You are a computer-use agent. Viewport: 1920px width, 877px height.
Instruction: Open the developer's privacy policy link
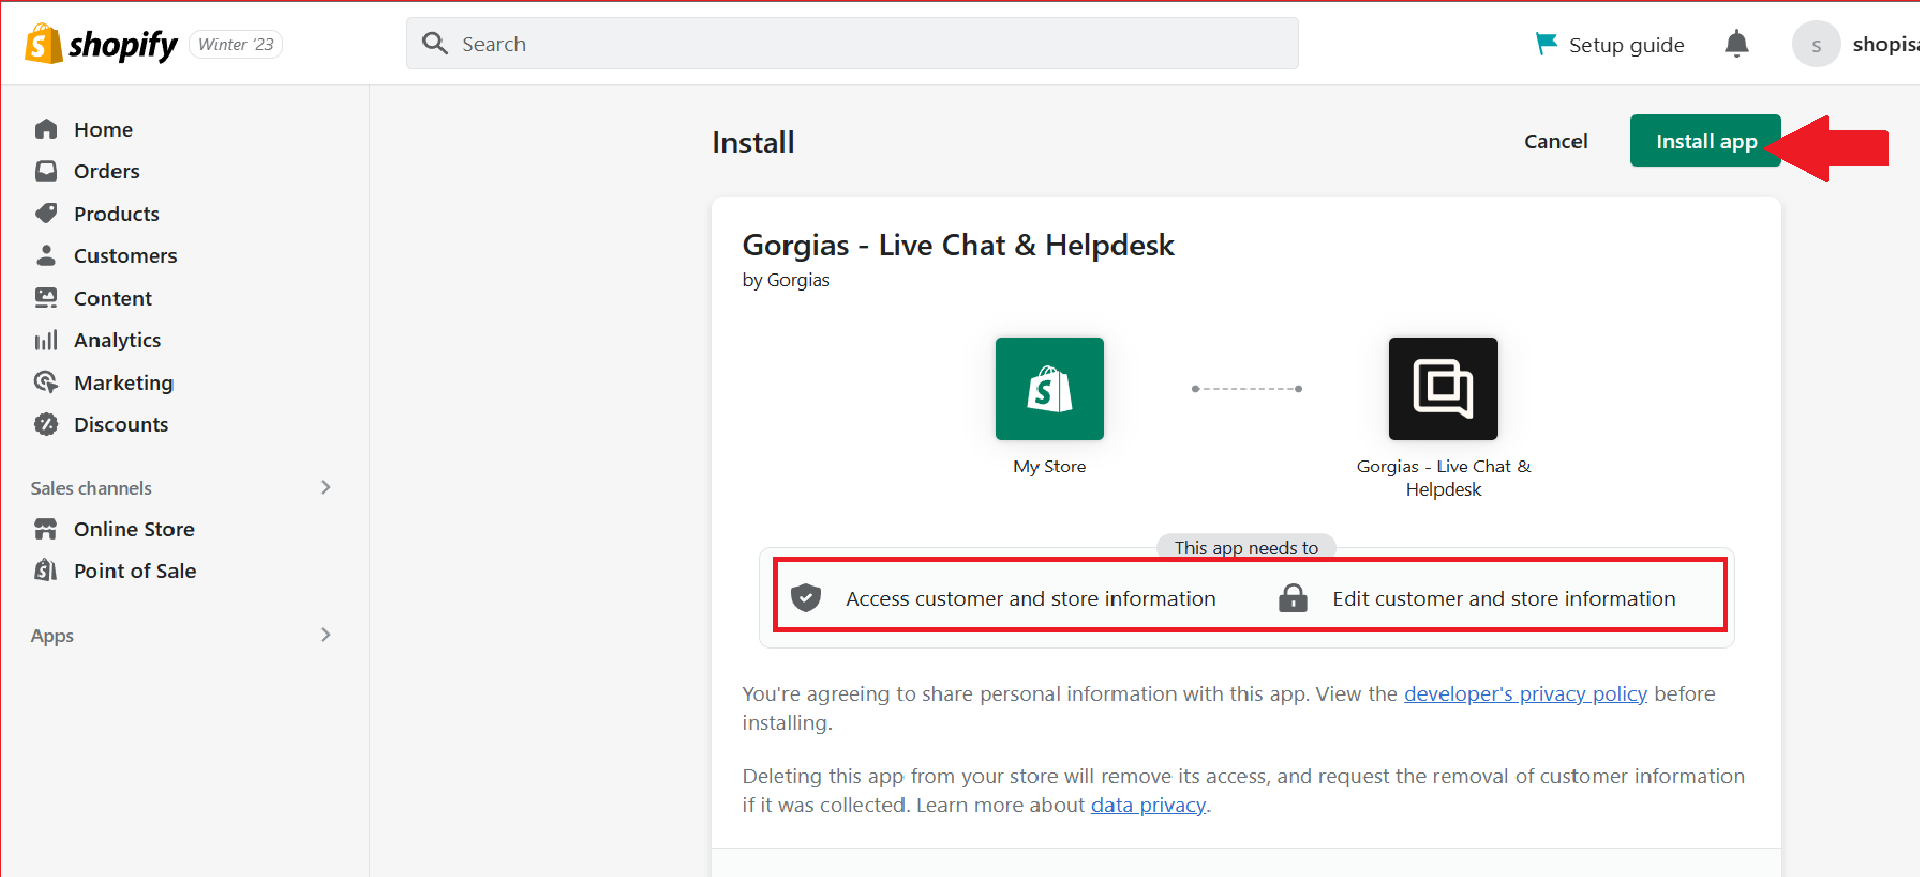point(1525,694)
